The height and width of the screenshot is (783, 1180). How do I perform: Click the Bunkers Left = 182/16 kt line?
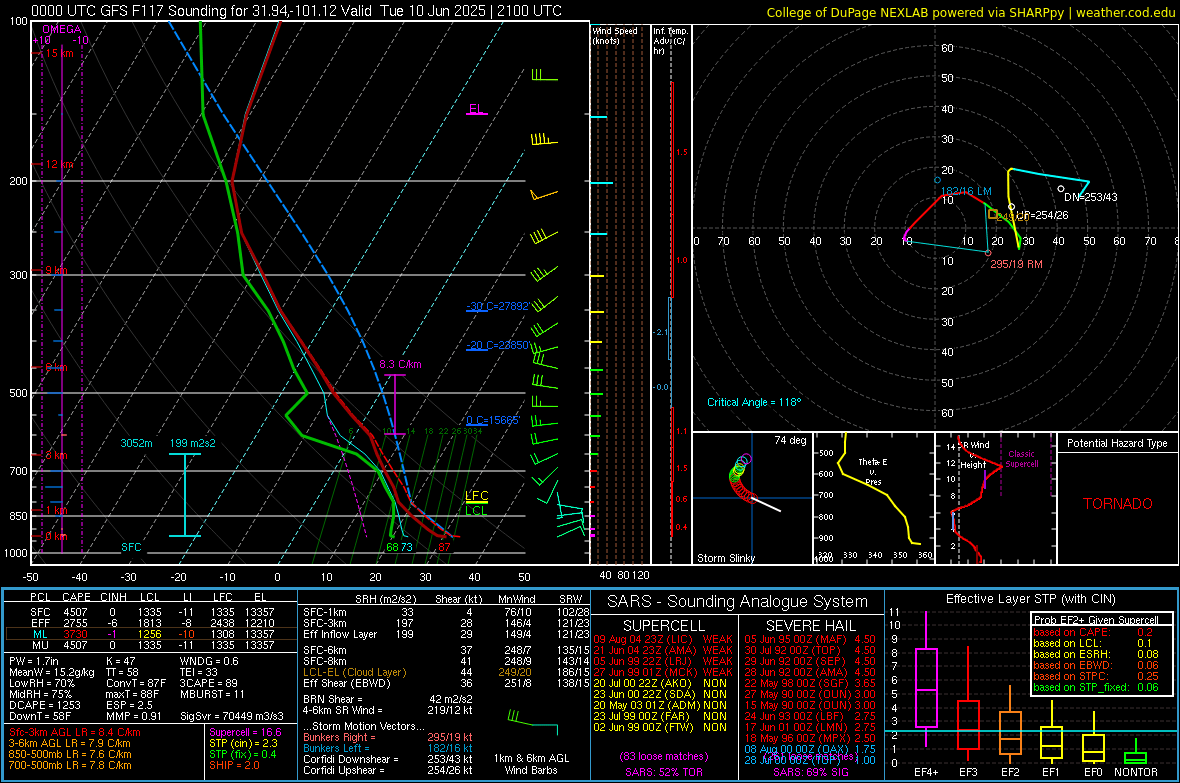[x=388, y=748]
